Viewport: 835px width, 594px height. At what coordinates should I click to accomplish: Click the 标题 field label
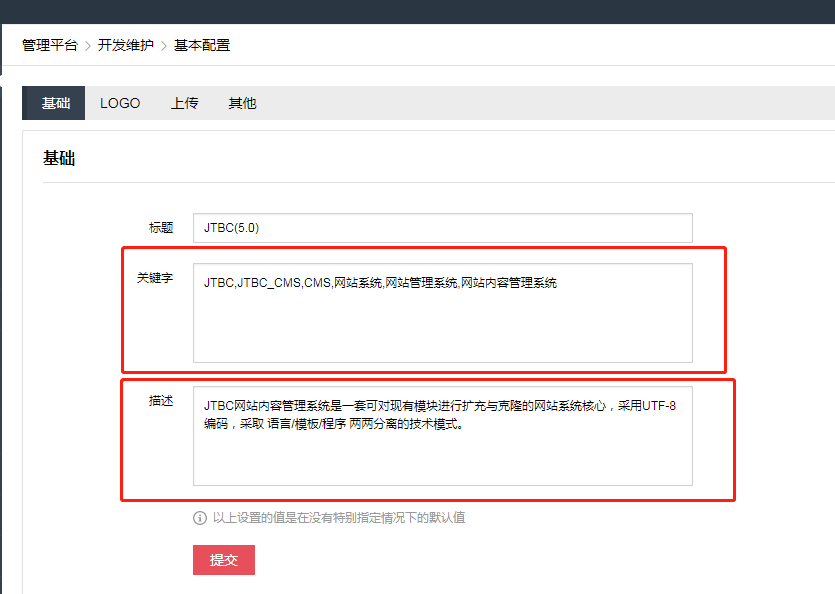click(x=161, y=228)
